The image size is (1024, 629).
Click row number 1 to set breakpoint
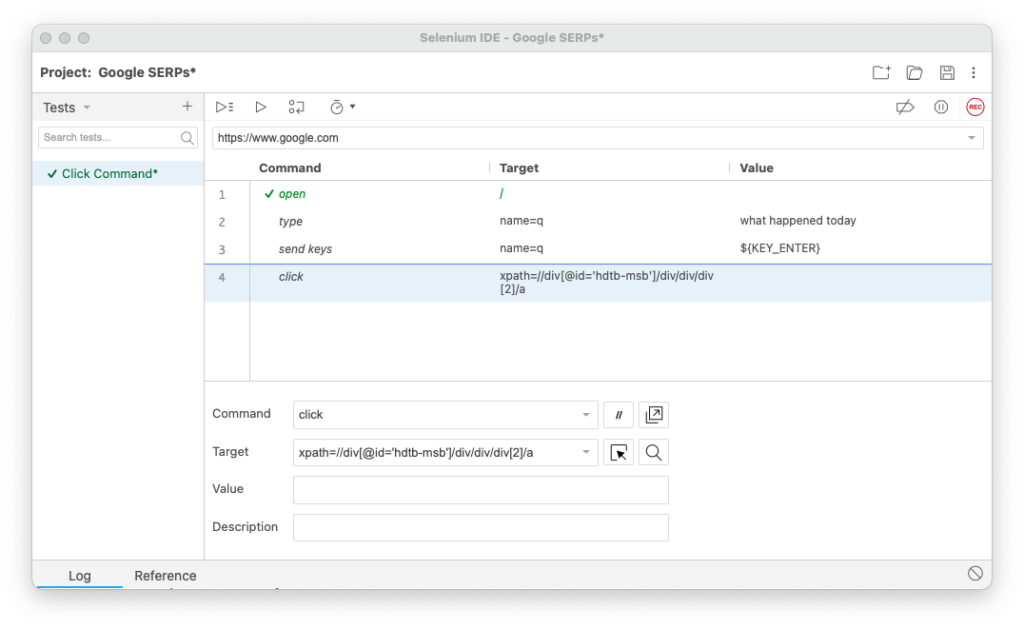point(222,195)
